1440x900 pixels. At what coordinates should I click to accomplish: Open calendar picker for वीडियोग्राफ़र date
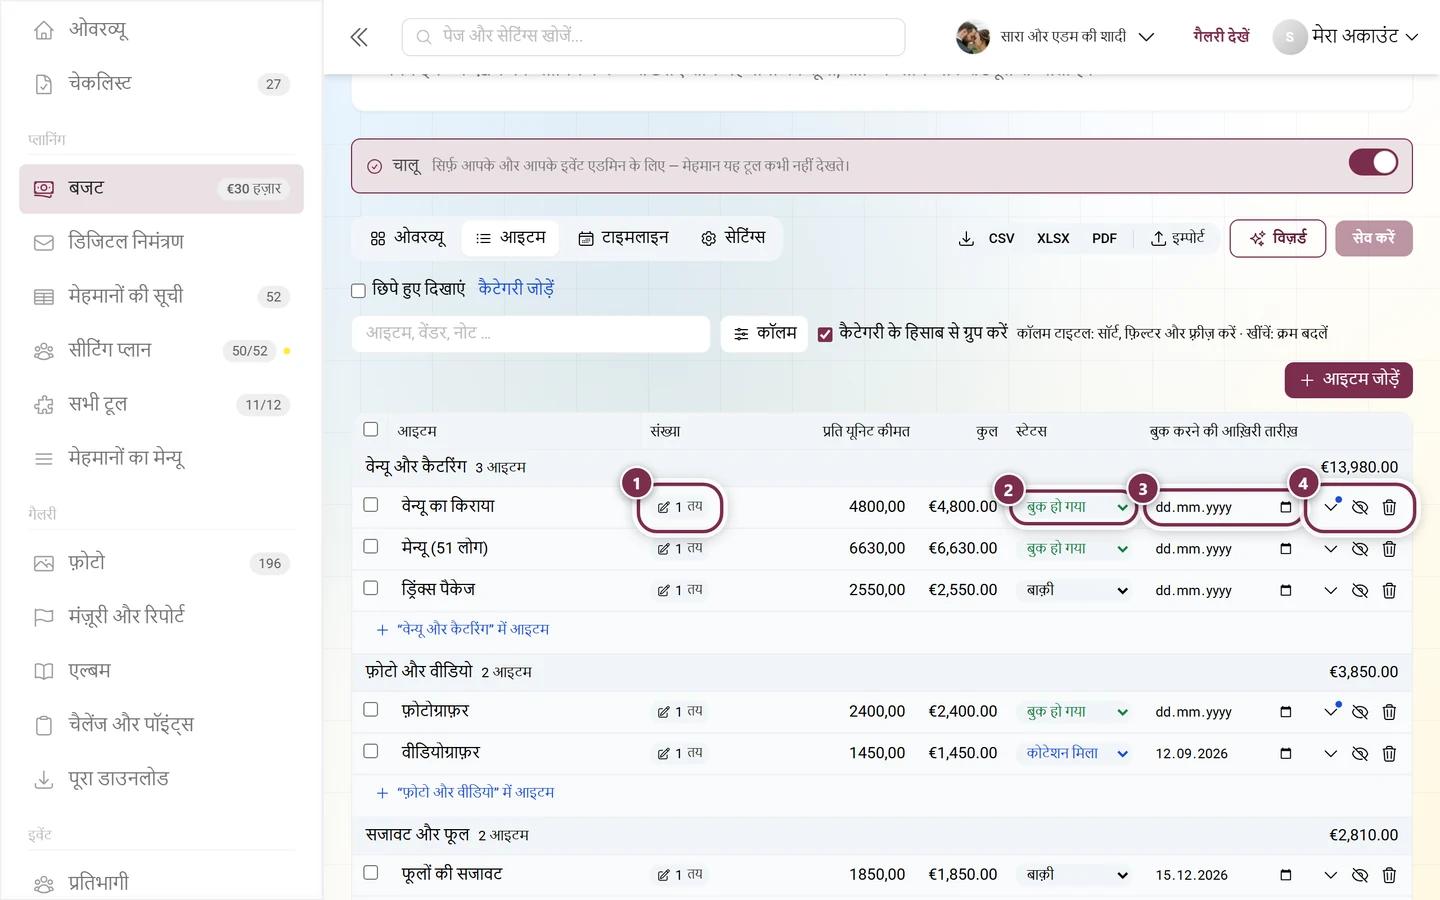[1286, 754]
